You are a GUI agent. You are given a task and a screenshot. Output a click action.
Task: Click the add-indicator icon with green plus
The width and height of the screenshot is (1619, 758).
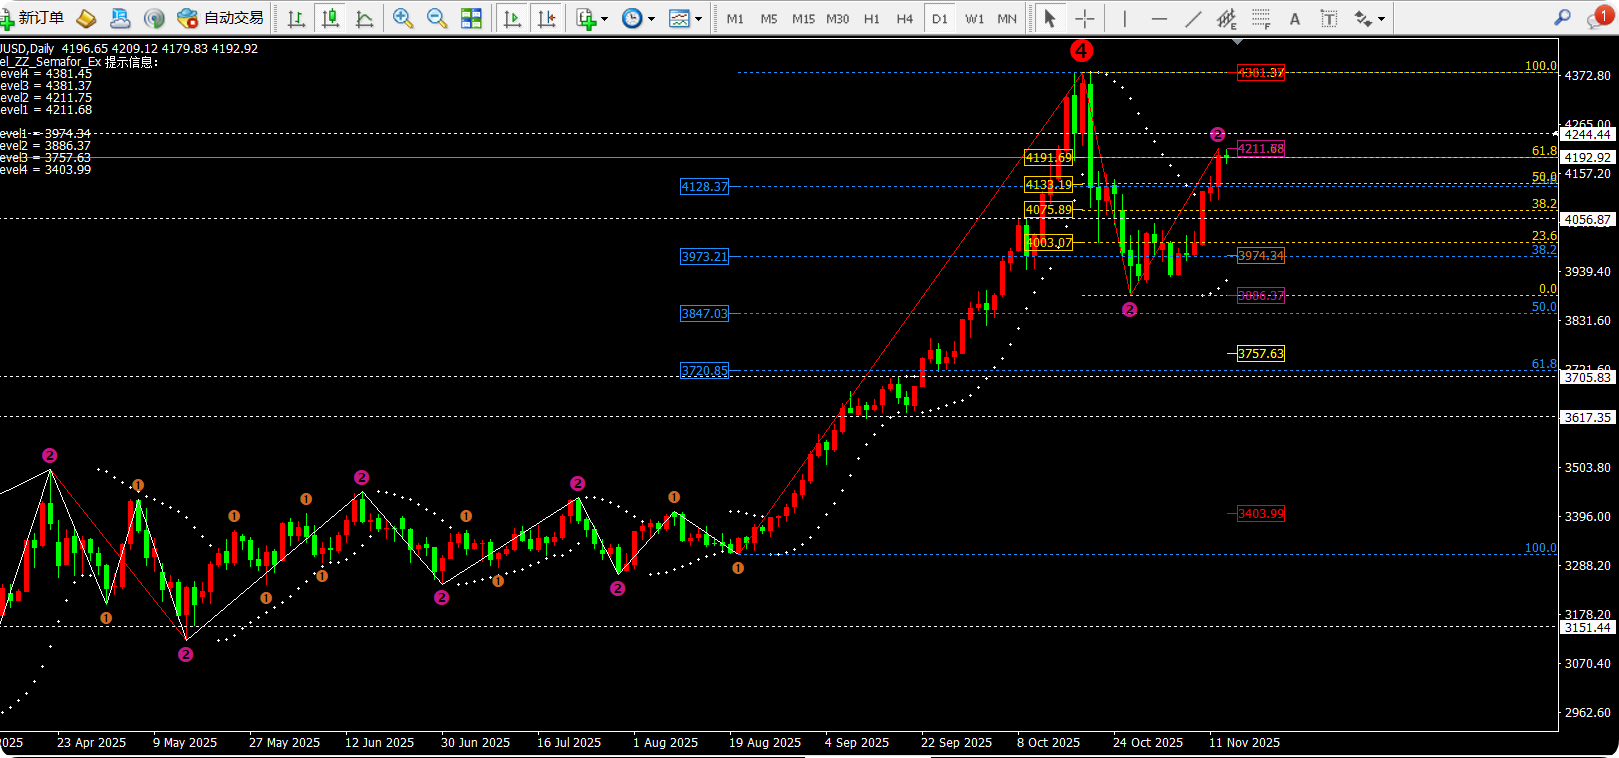coord(586,18)
